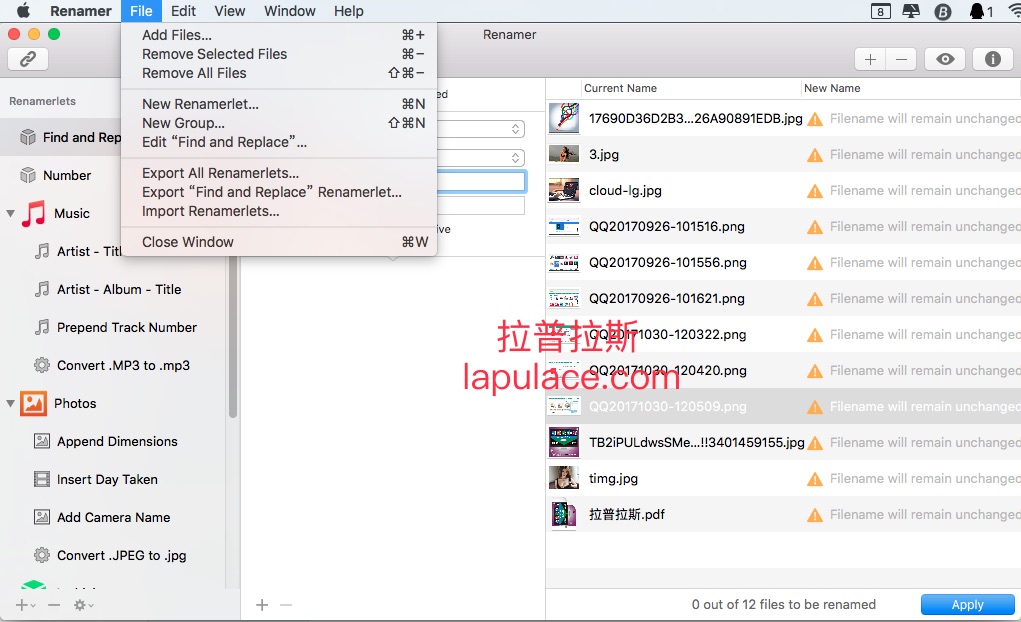1021x622 pixels.
Task: Click the thumbnail of TB2iPULdwsSMe jpg file
Action: [x=564, y=442]
